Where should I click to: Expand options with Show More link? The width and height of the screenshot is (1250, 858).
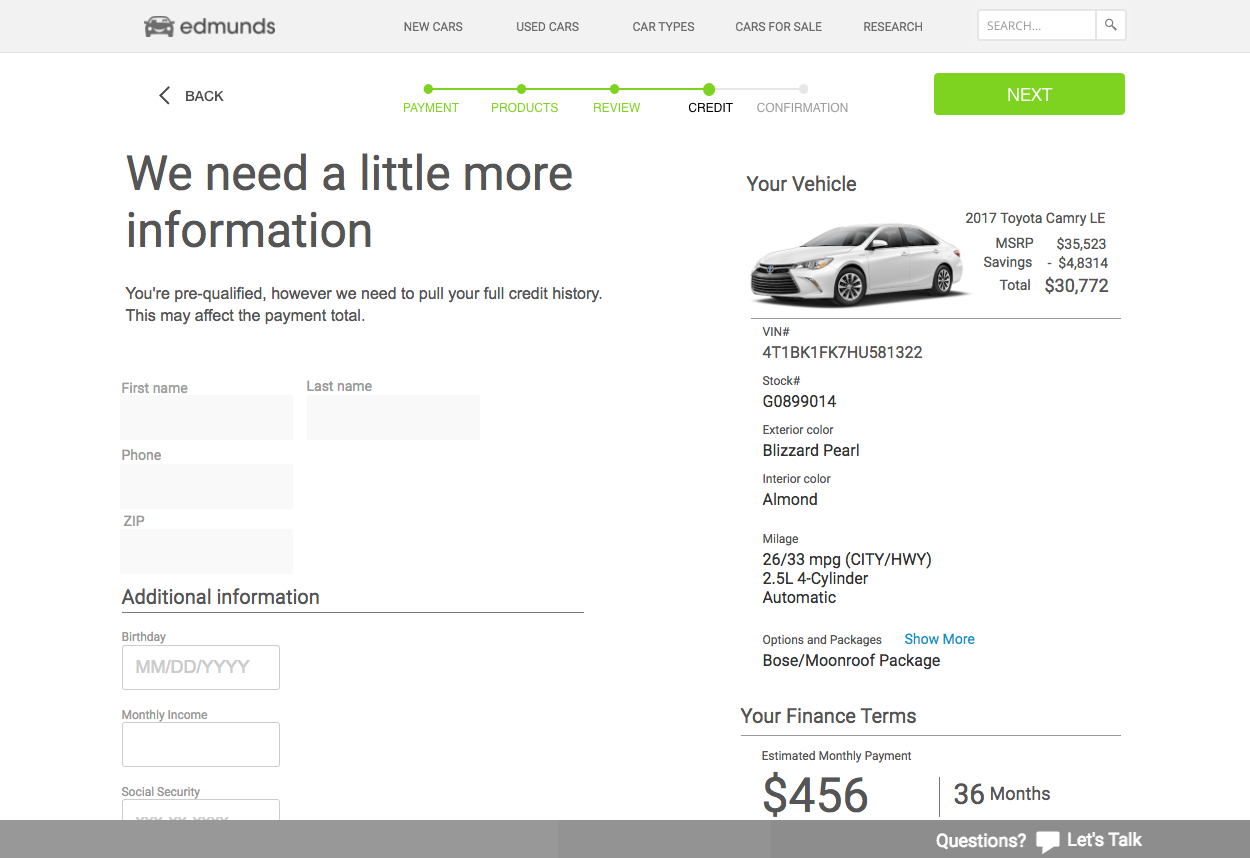click(939, 639)
